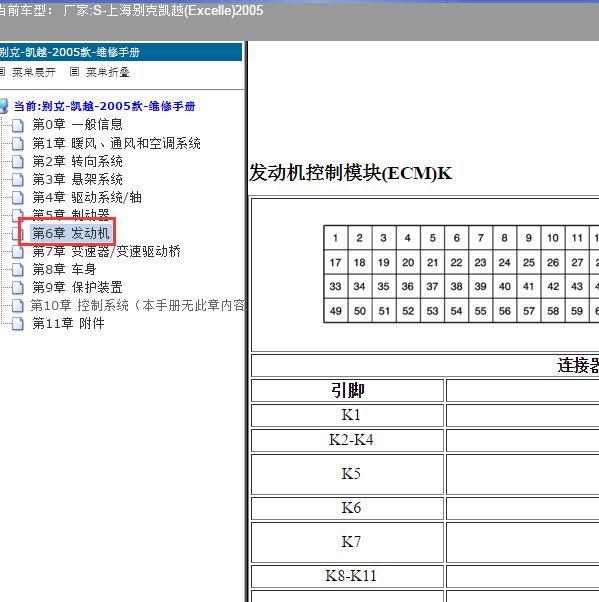Open chapter 第2章 转向系统

78,161
